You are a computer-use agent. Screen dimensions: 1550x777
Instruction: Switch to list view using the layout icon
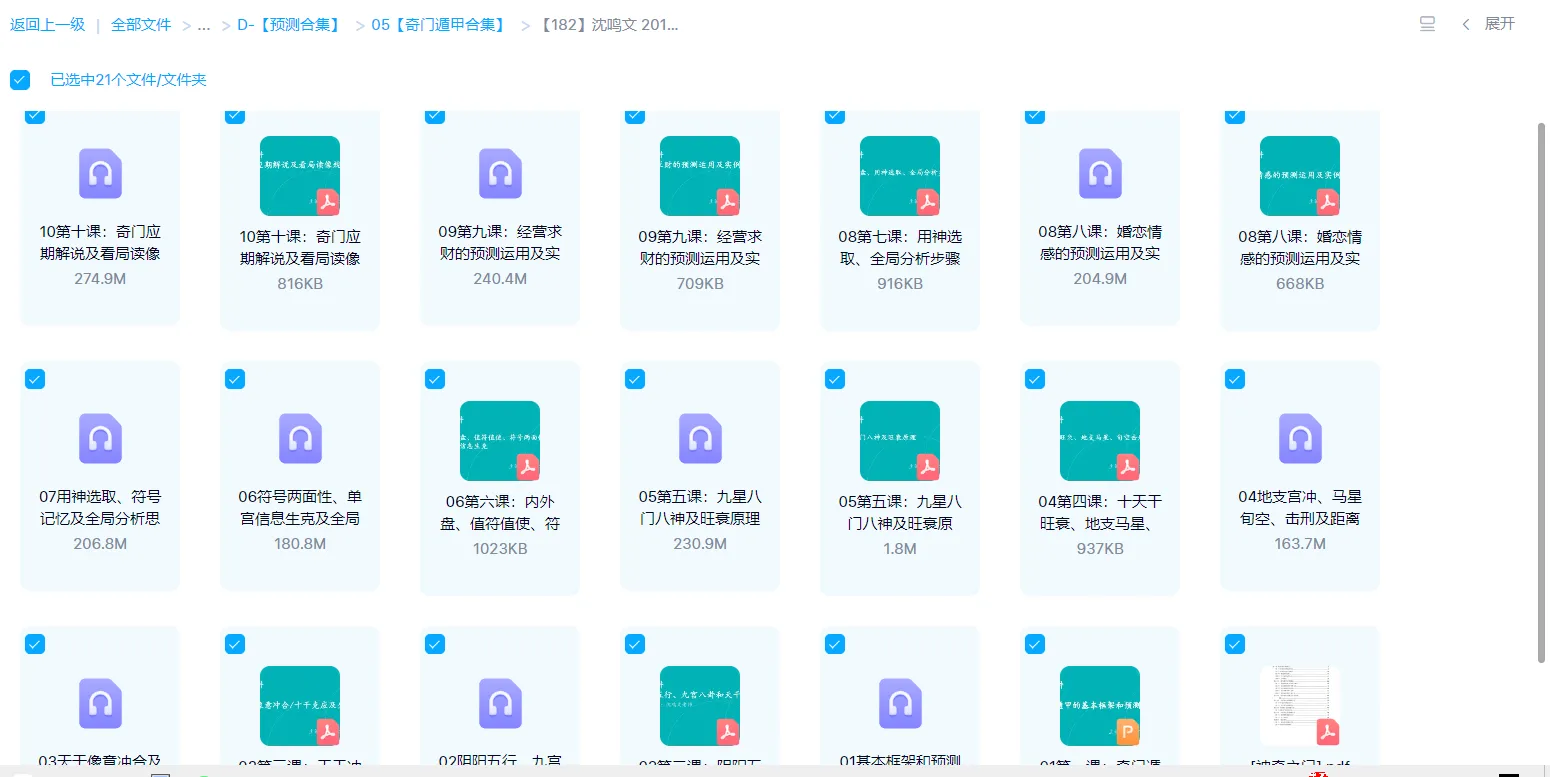point(1427,23)
